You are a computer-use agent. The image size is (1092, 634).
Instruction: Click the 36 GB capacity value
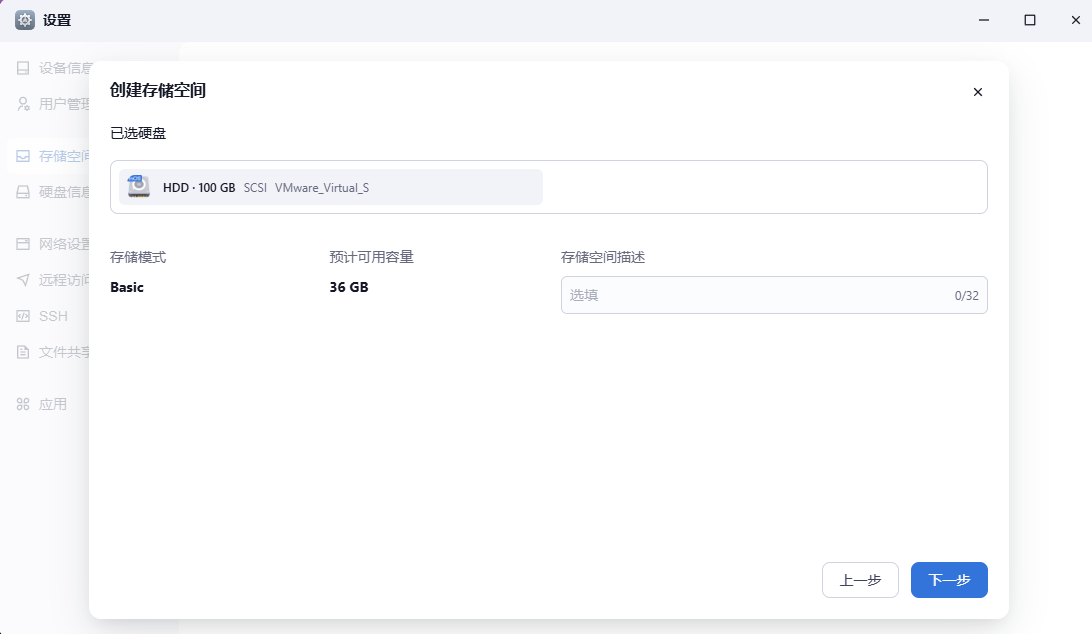tap(349, 287)
